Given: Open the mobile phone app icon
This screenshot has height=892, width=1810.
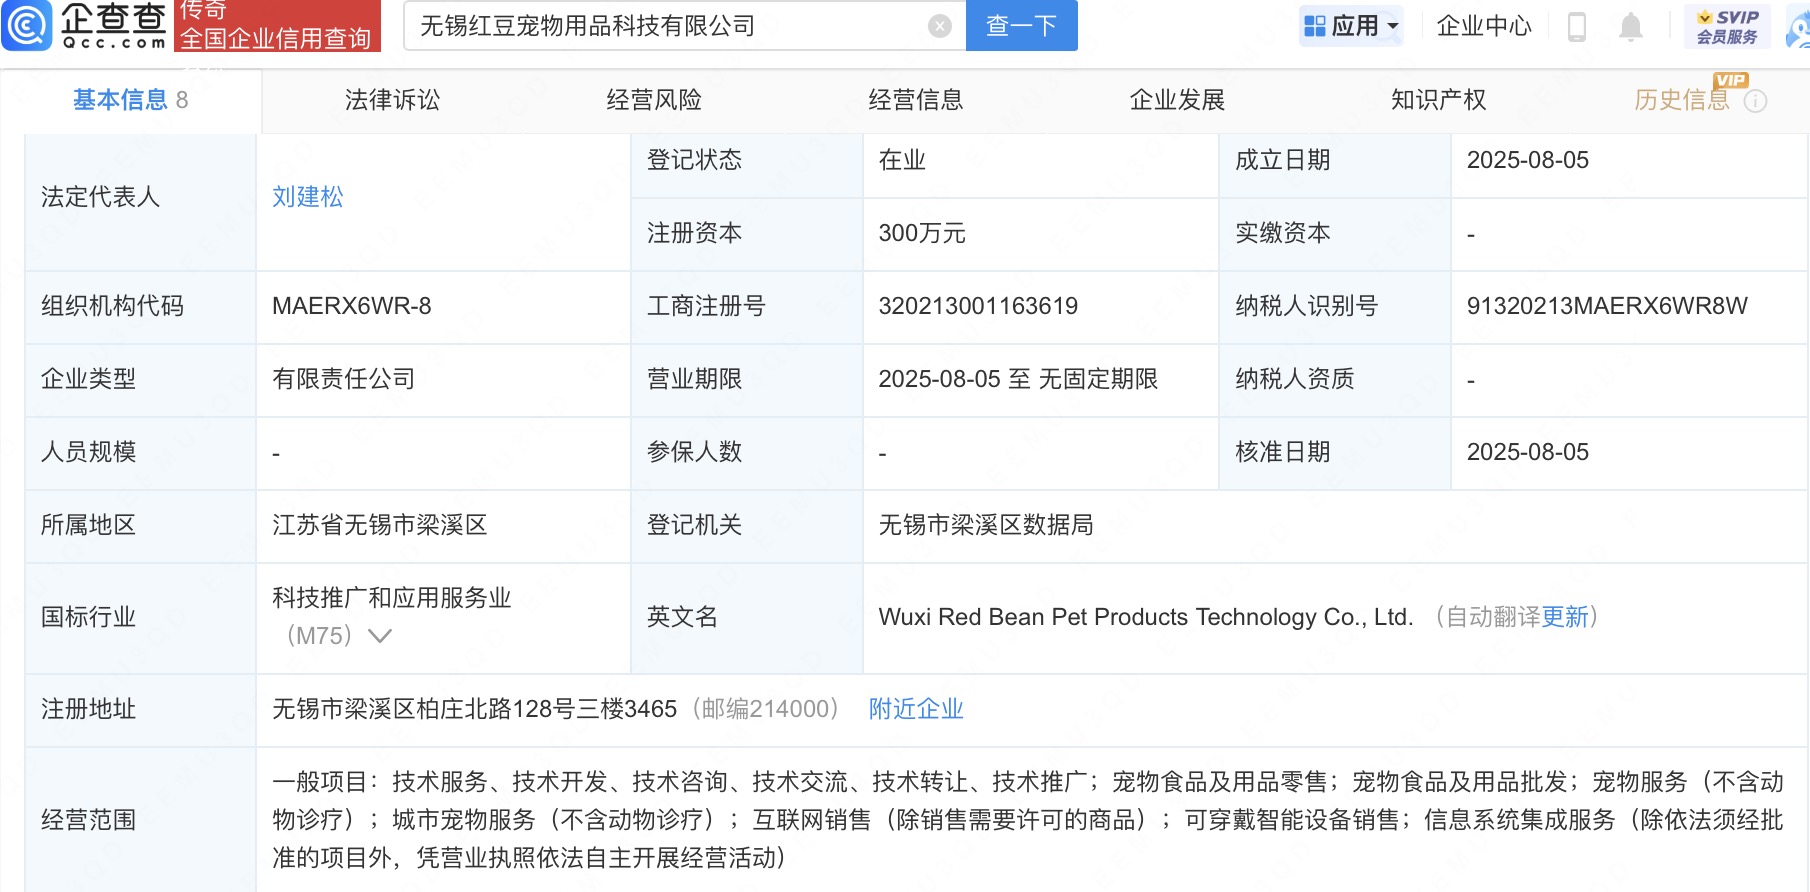Looking at the screenshot, I should 1577,26.
